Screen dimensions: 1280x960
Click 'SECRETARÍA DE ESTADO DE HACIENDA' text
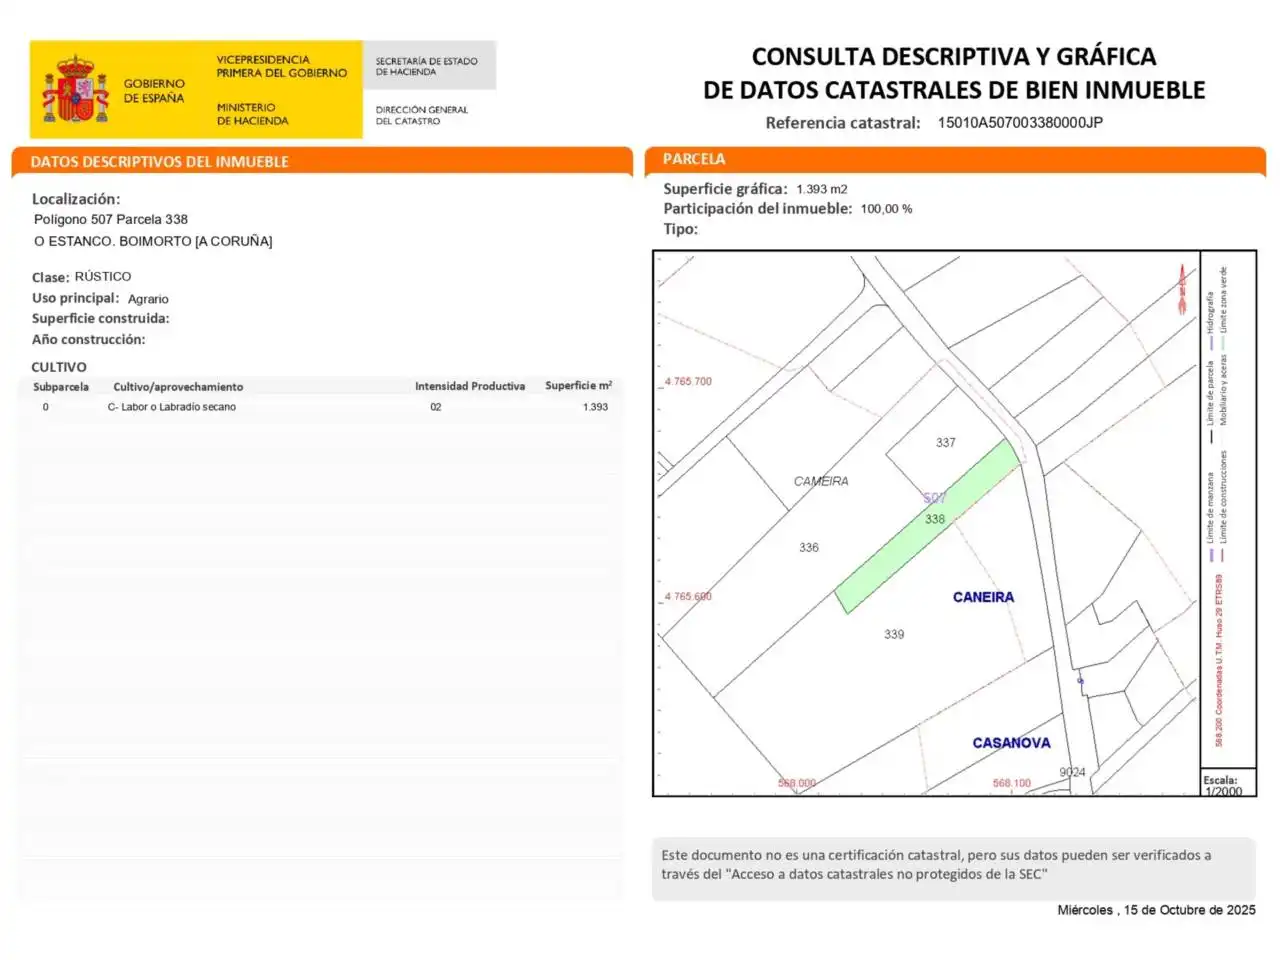[426, 66]
